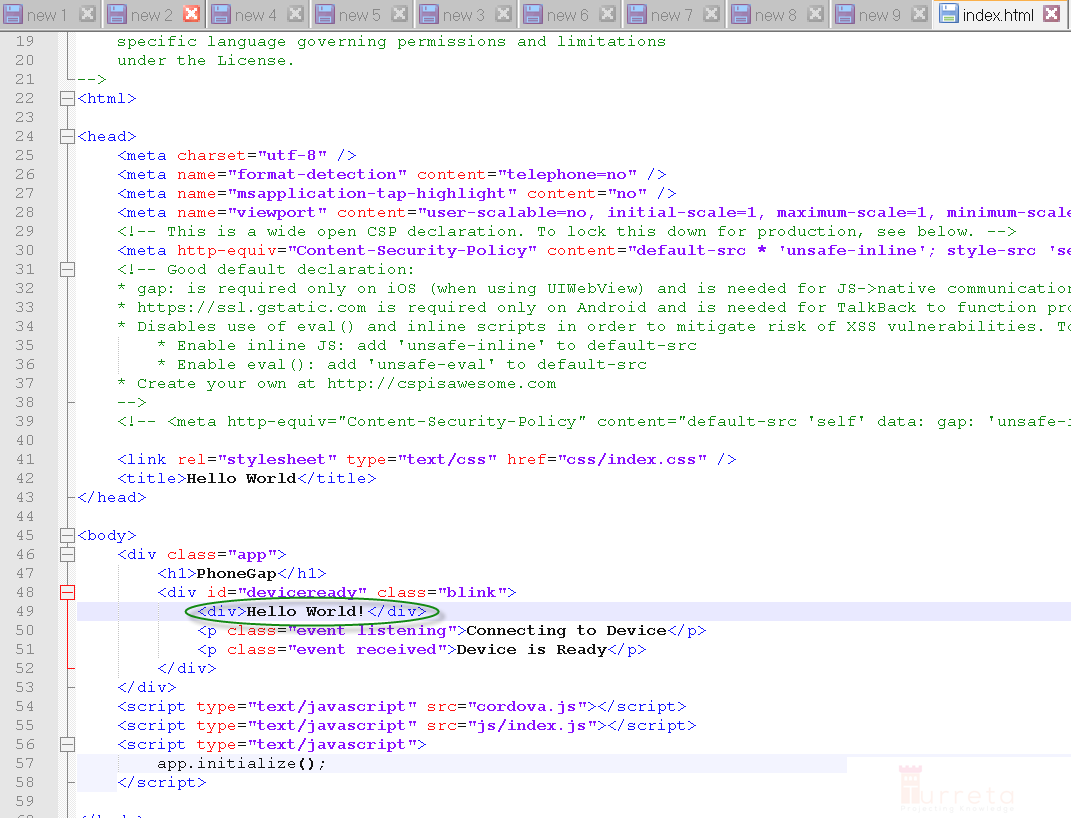This screenshot has width=1071, height=818.
Task: Click the "js/index.js" src value
Action: (531, 726)
